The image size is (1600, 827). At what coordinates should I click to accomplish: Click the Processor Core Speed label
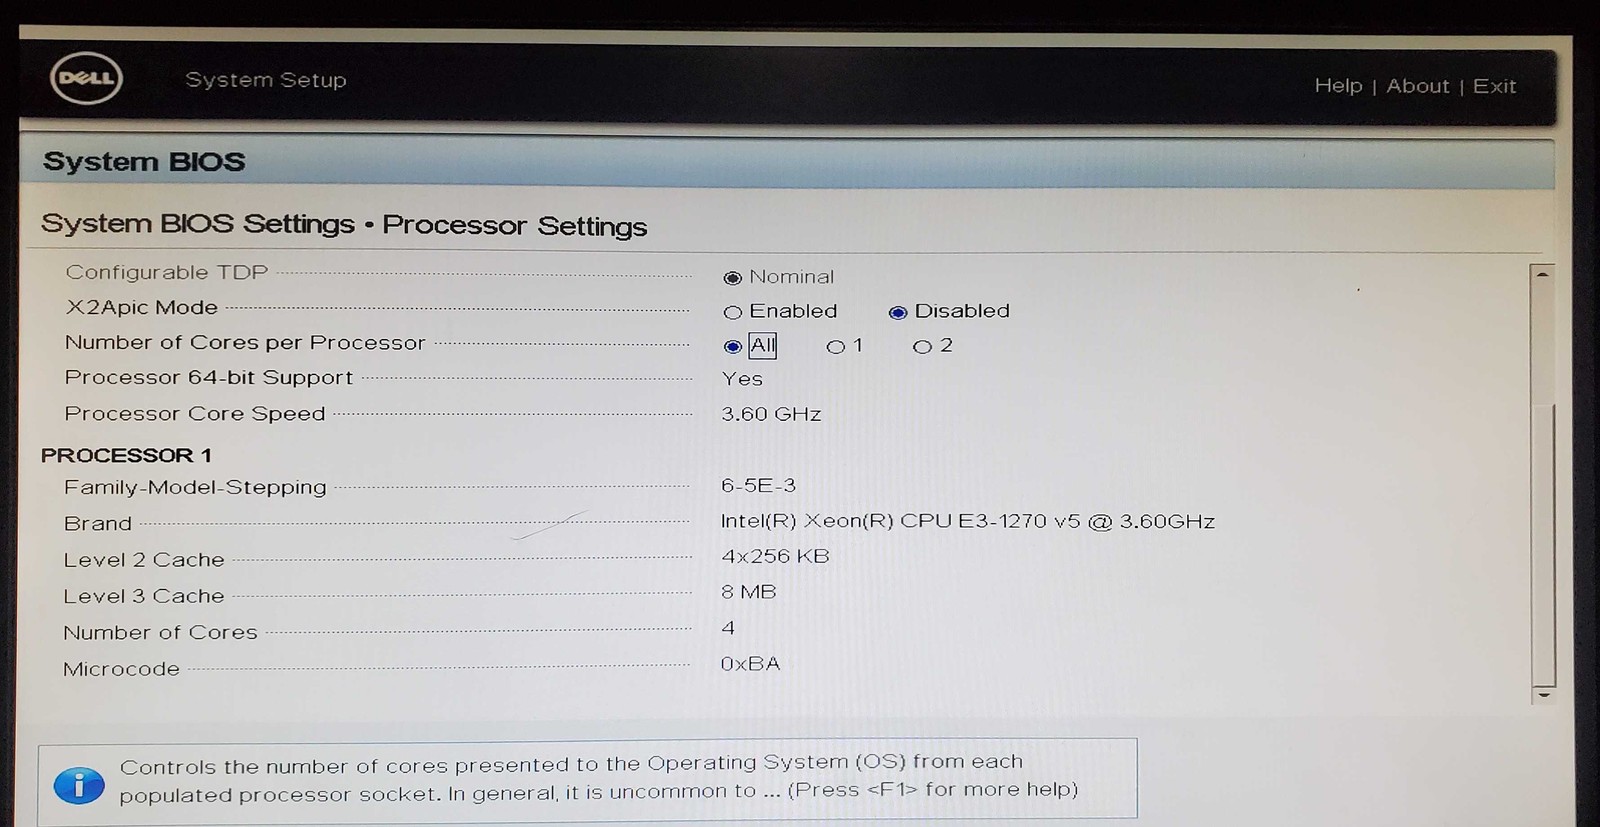click(x=194, y=414)
